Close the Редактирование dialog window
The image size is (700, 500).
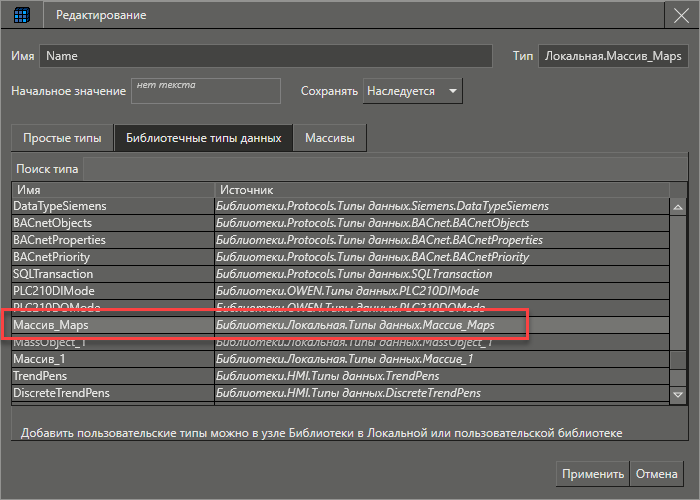[x=680, y=16]
